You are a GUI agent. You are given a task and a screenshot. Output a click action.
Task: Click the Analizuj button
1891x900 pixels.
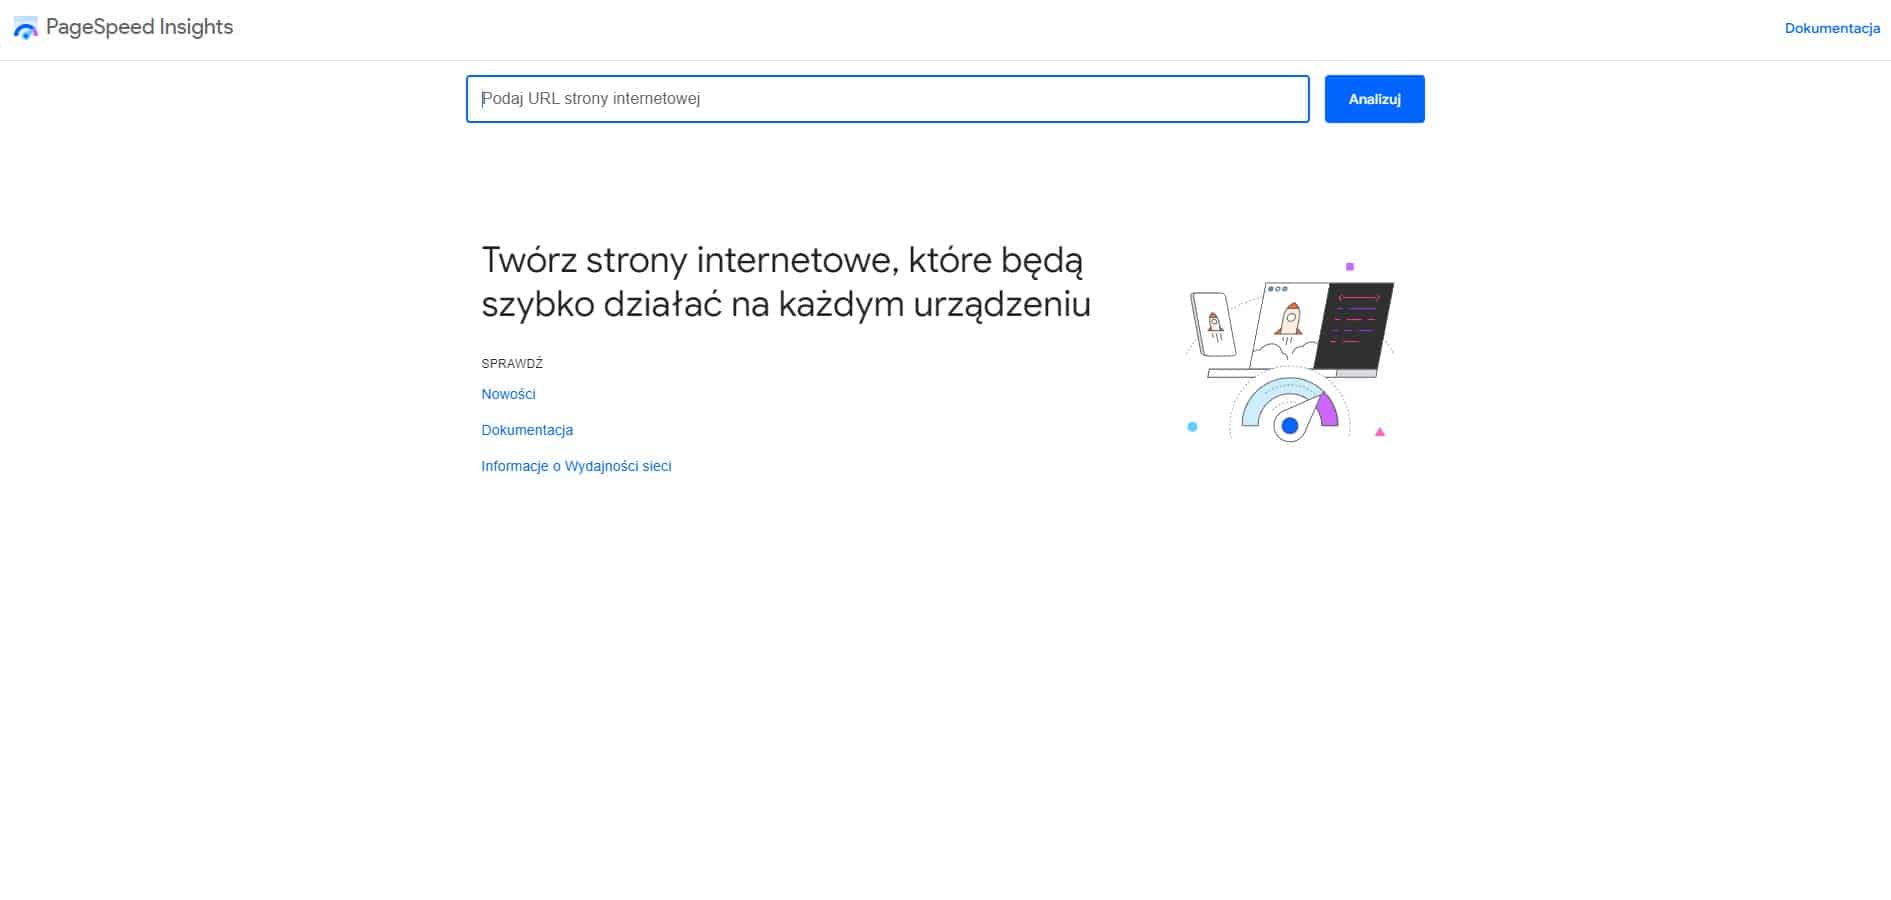[x=1374, y=99]
